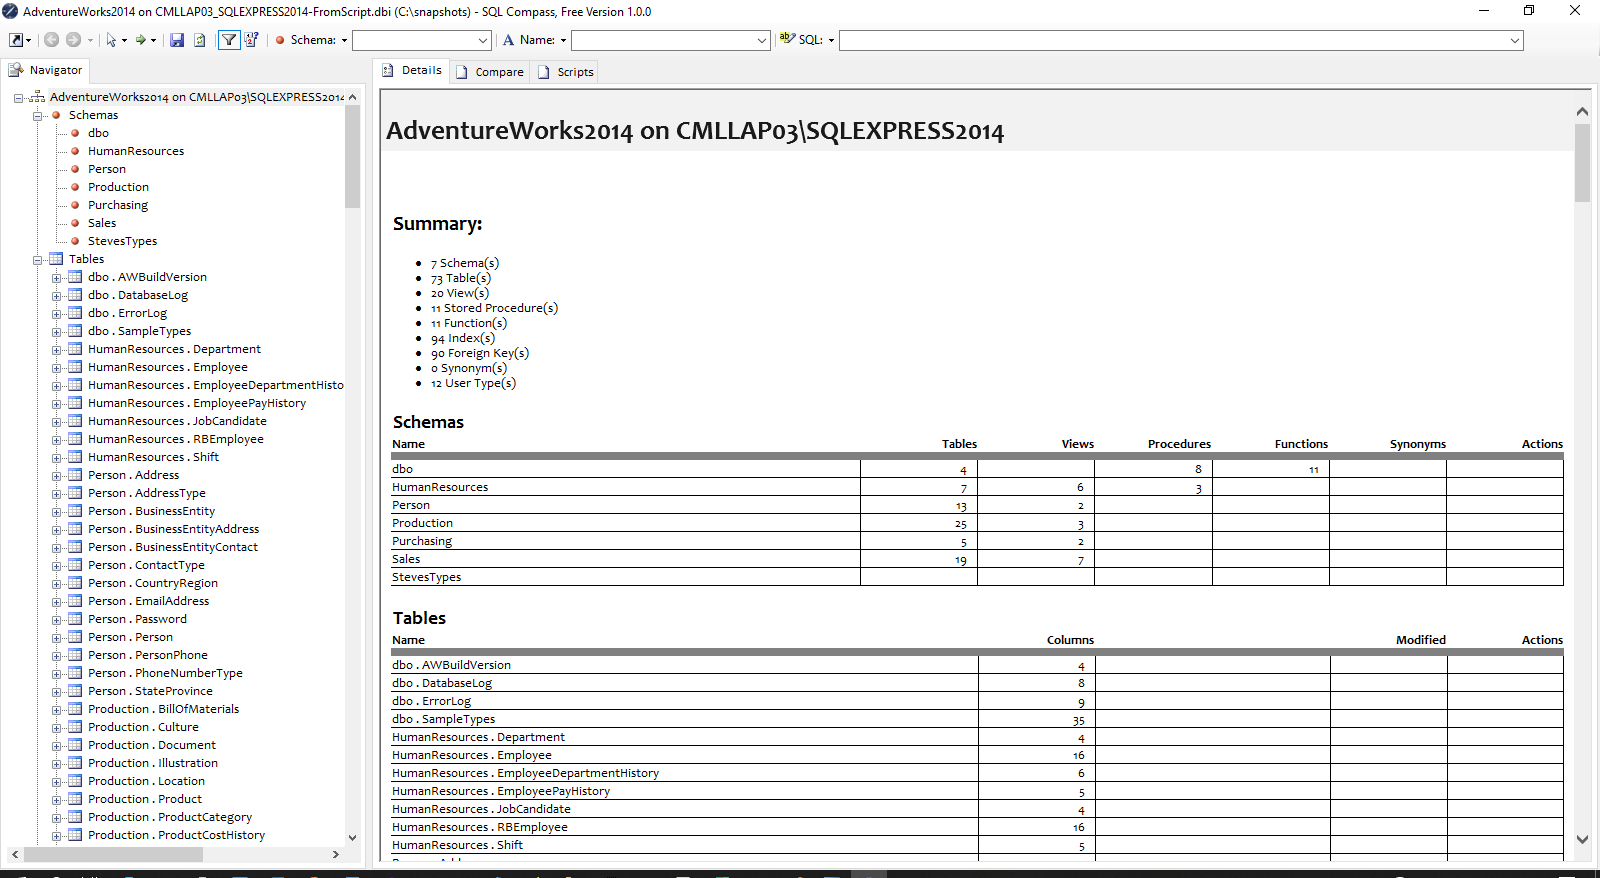1600x878 pixels.
Task: Toggle the Filter funnel button
Action: pos(229,40)
